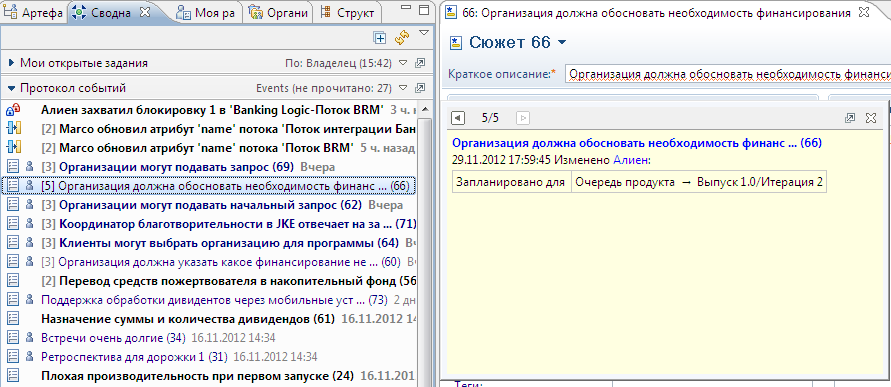Click lock icon of Алиен захватил блокировку event

(12, 109)
